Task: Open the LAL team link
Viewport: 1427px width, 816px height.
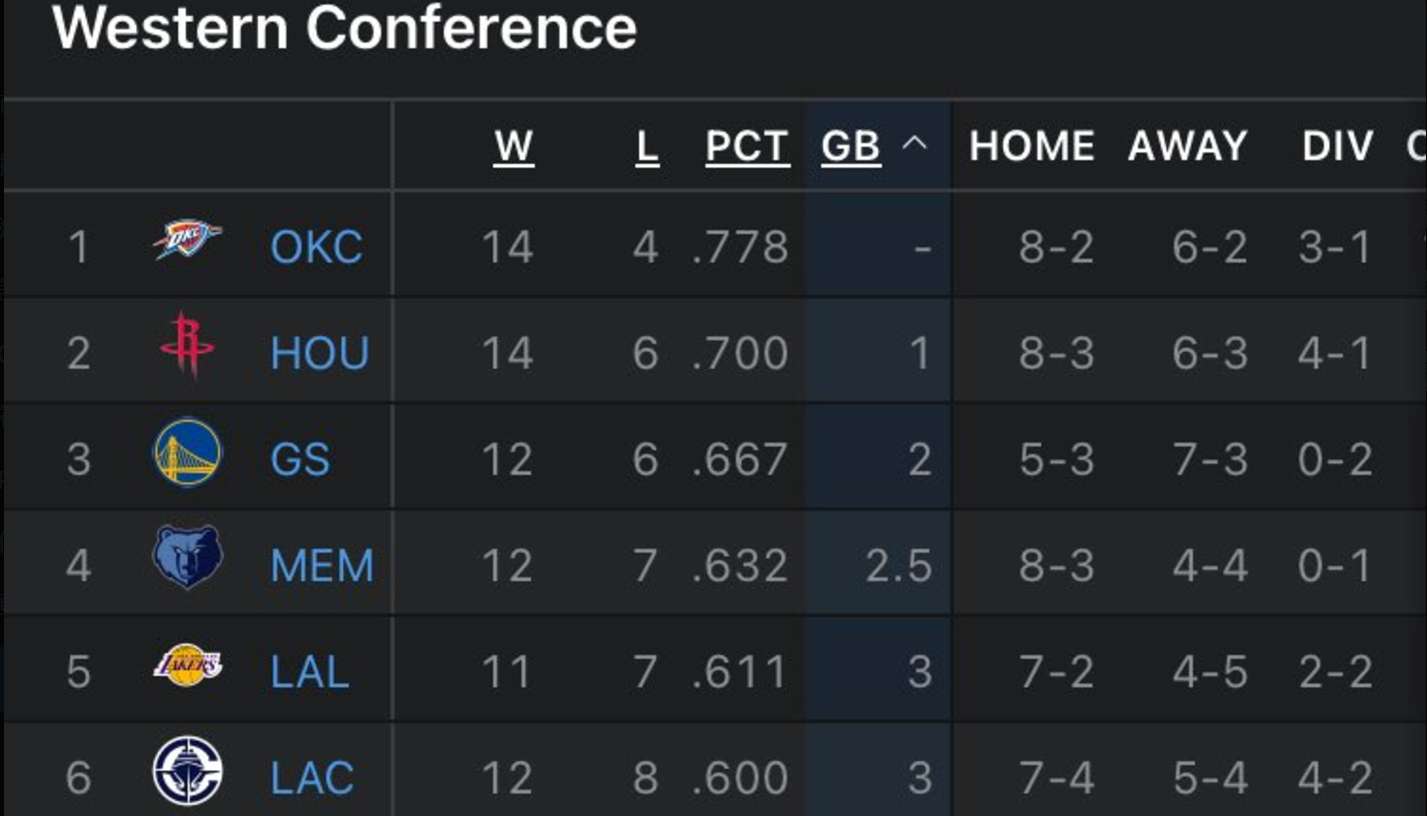Action: (310, 672)
